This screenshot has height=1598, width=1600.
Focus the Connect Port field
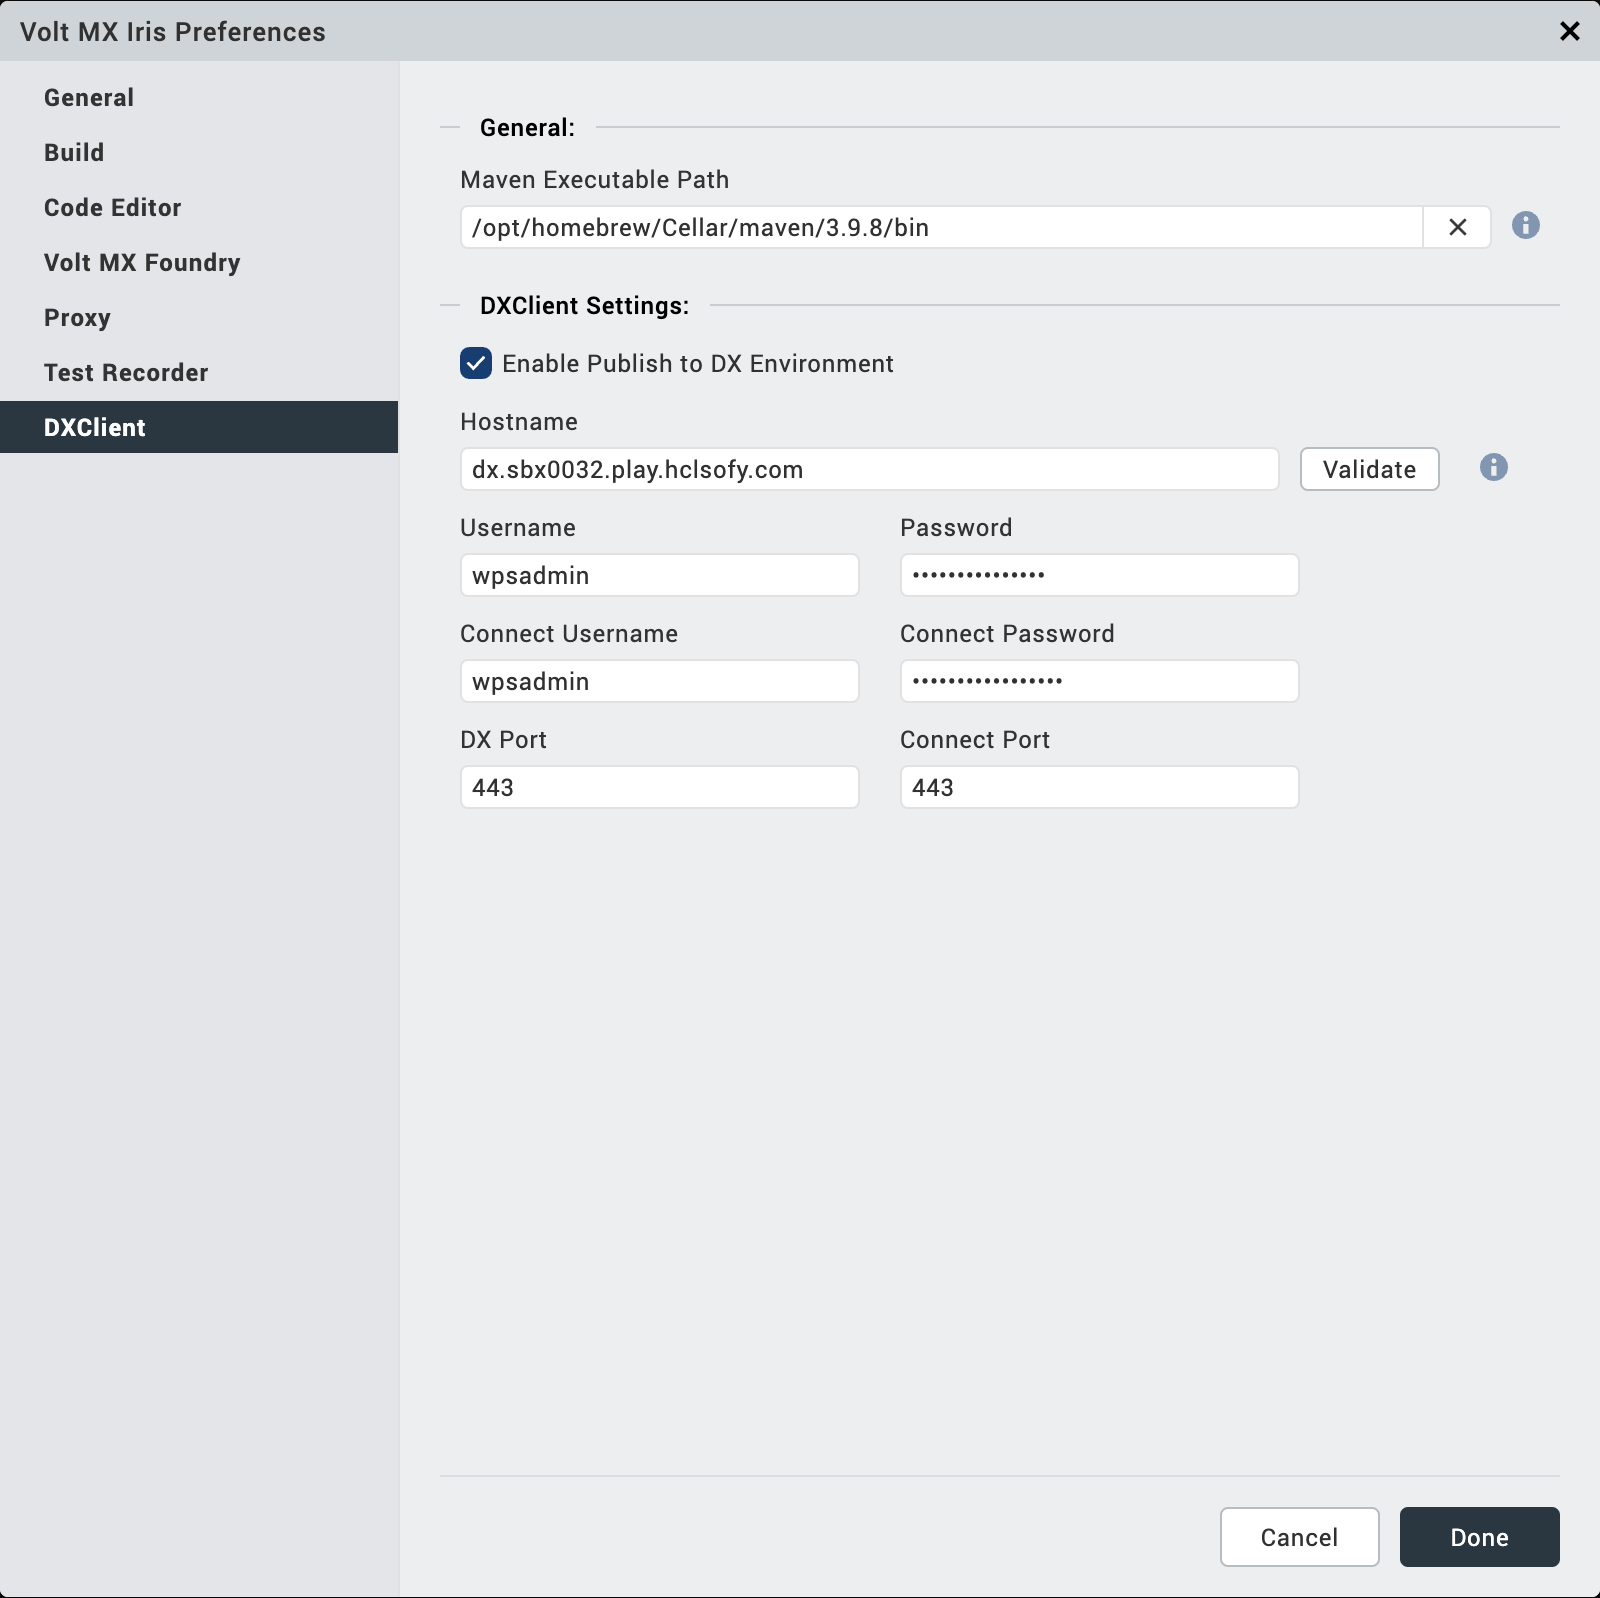(x=1099, y=787)
